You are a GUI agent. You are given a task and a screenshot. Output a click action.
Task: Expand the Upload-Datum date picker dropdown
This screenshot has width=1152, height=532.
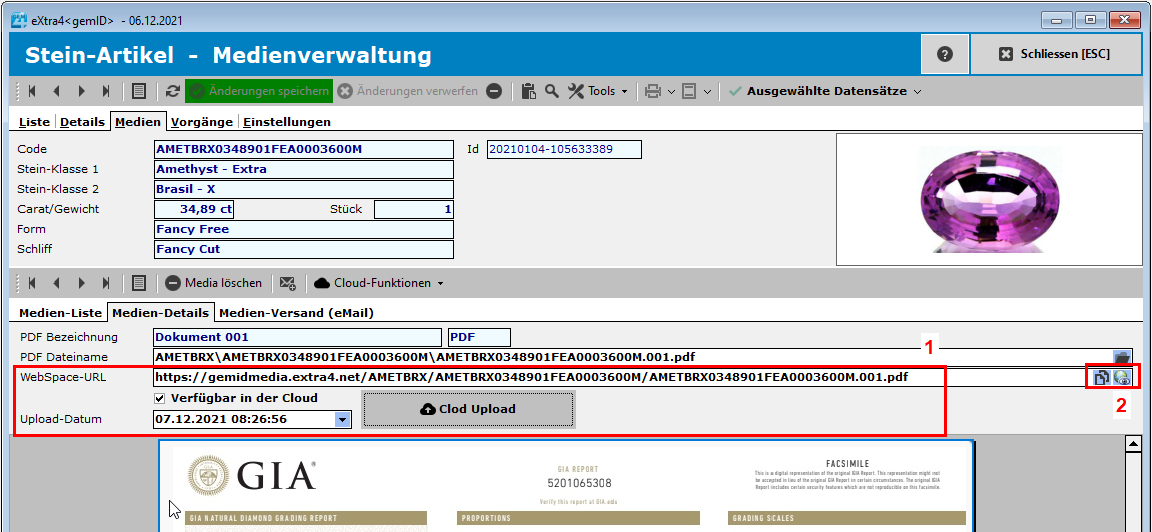pyautogui.click(x=343, y=420)
